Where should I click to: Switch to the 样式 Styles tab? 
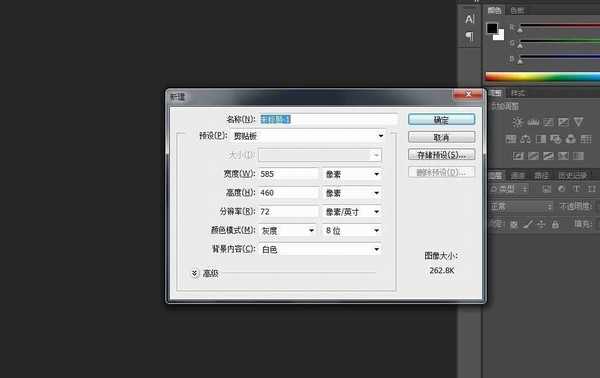point(518,93)
